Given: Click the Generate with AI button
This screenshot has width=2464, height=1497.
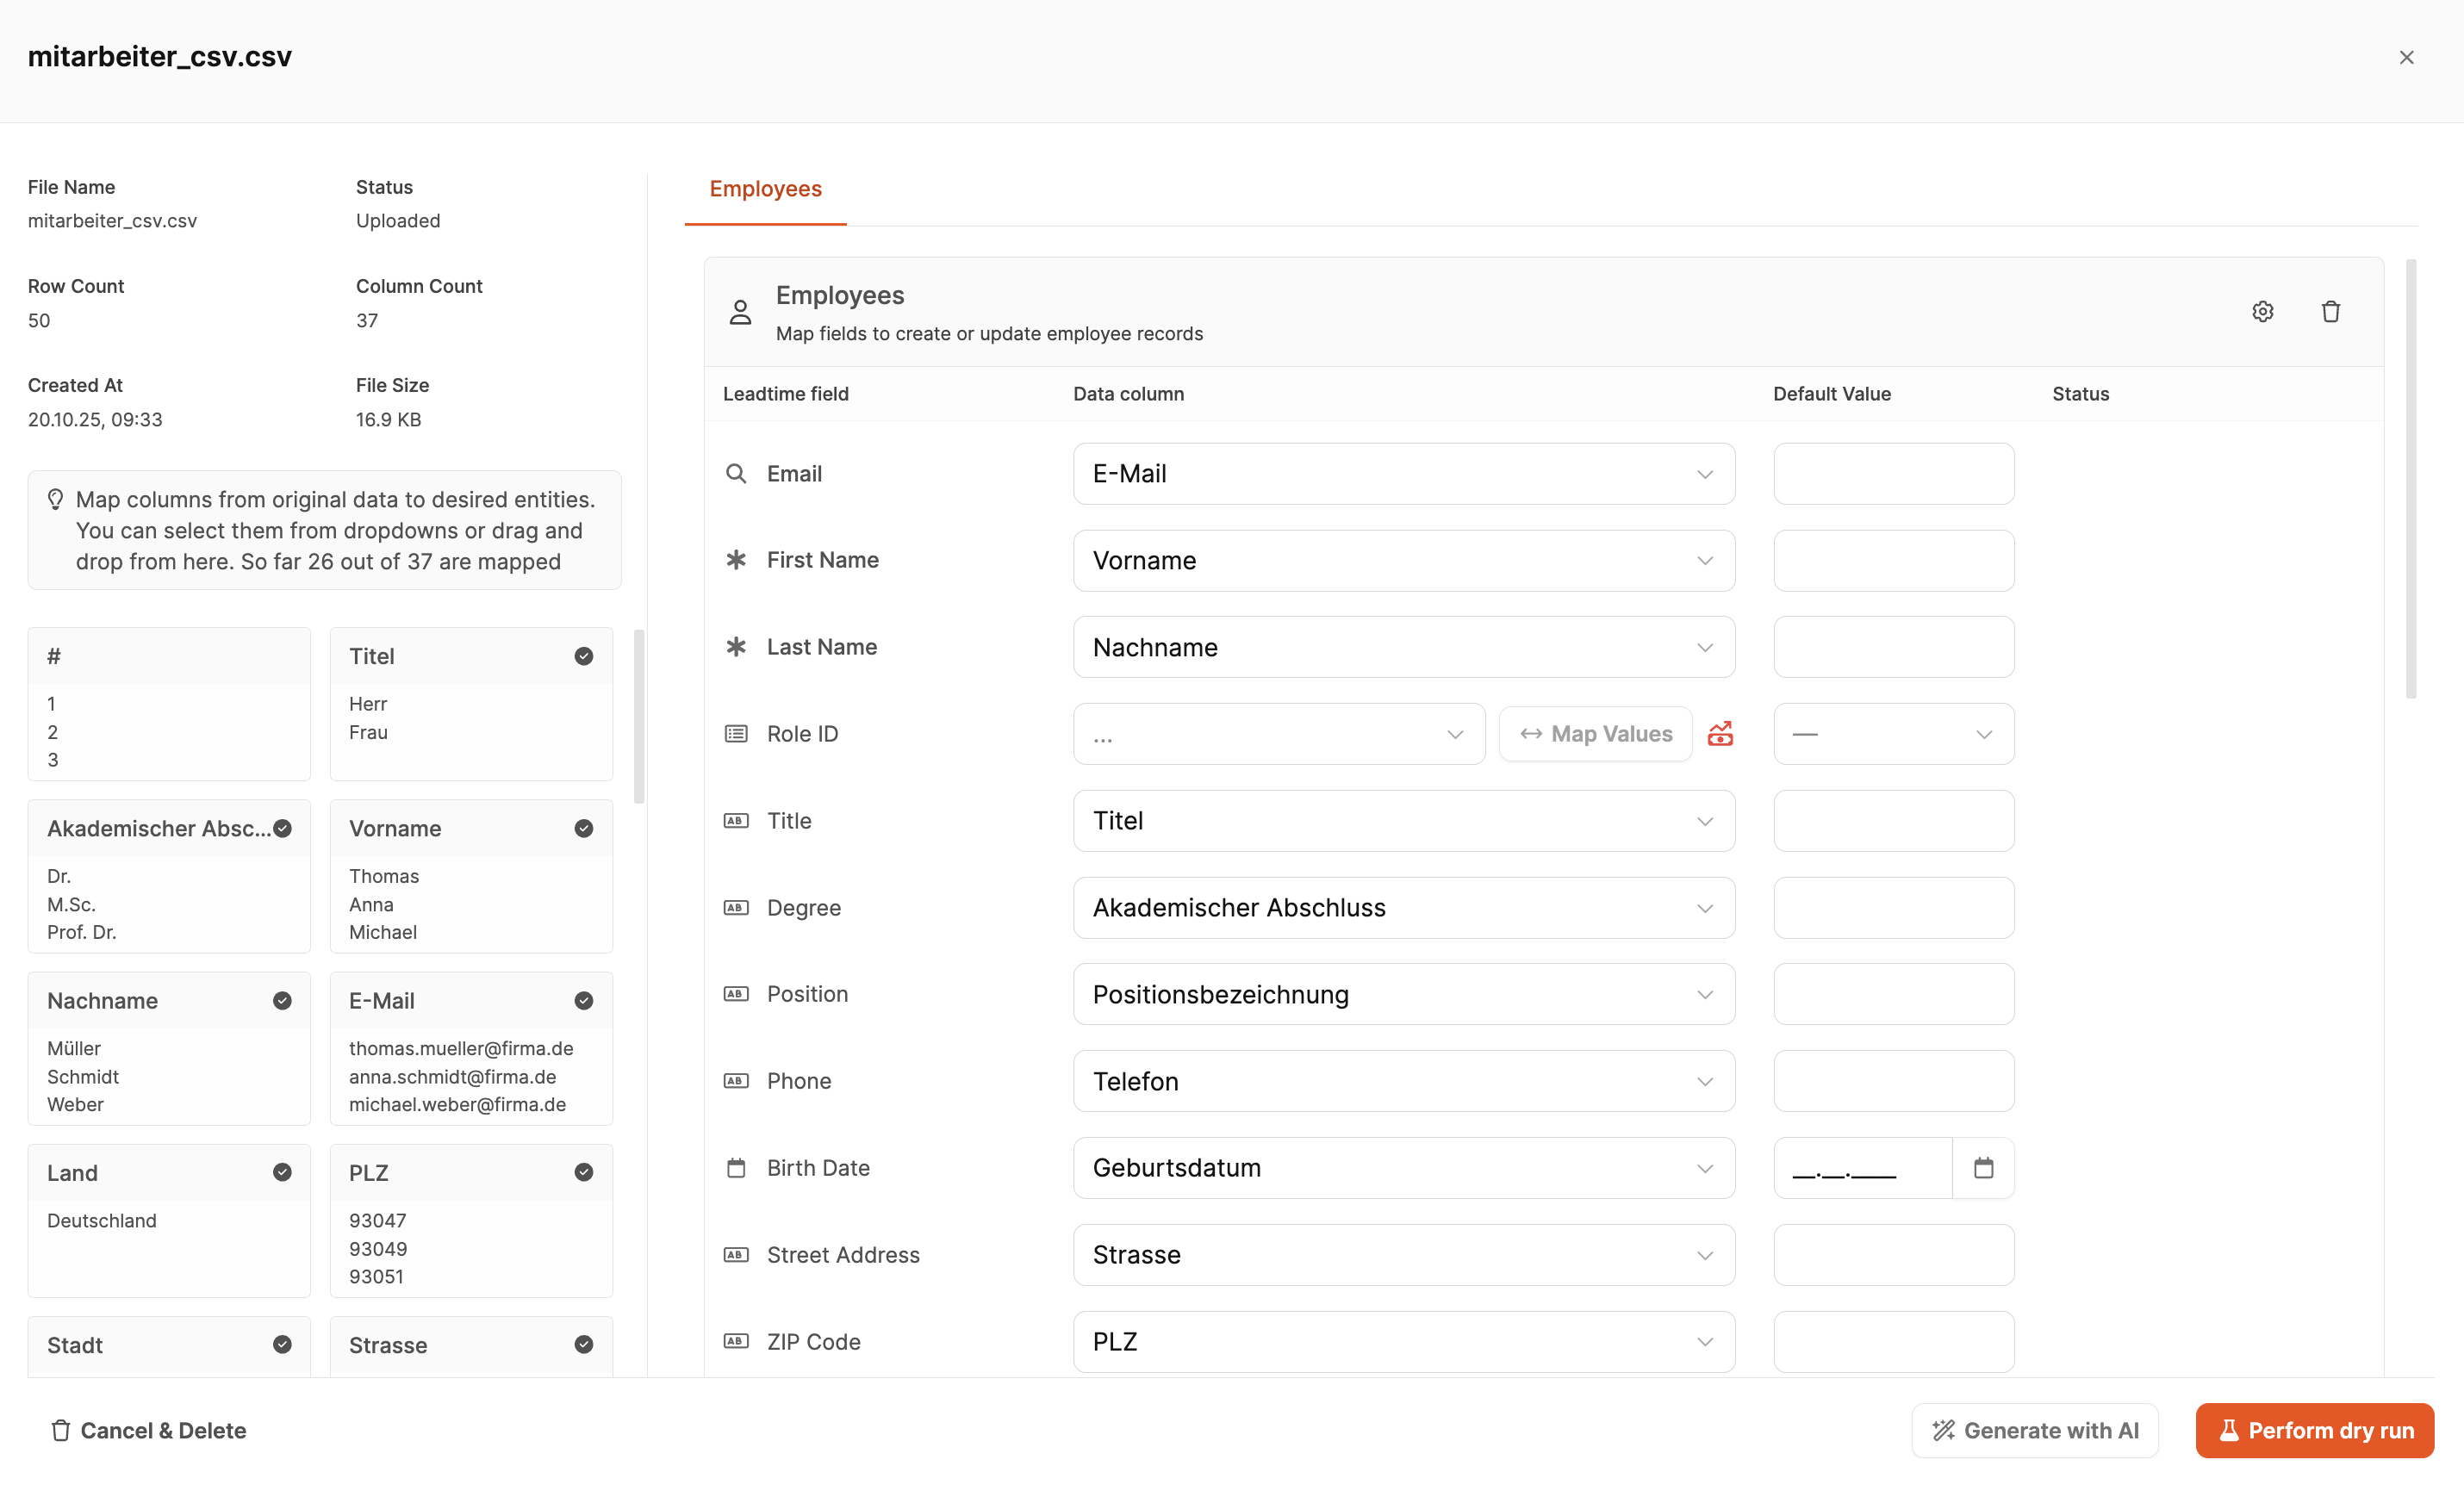Looking at the screenshot, I should (x=2034, y=1430).
